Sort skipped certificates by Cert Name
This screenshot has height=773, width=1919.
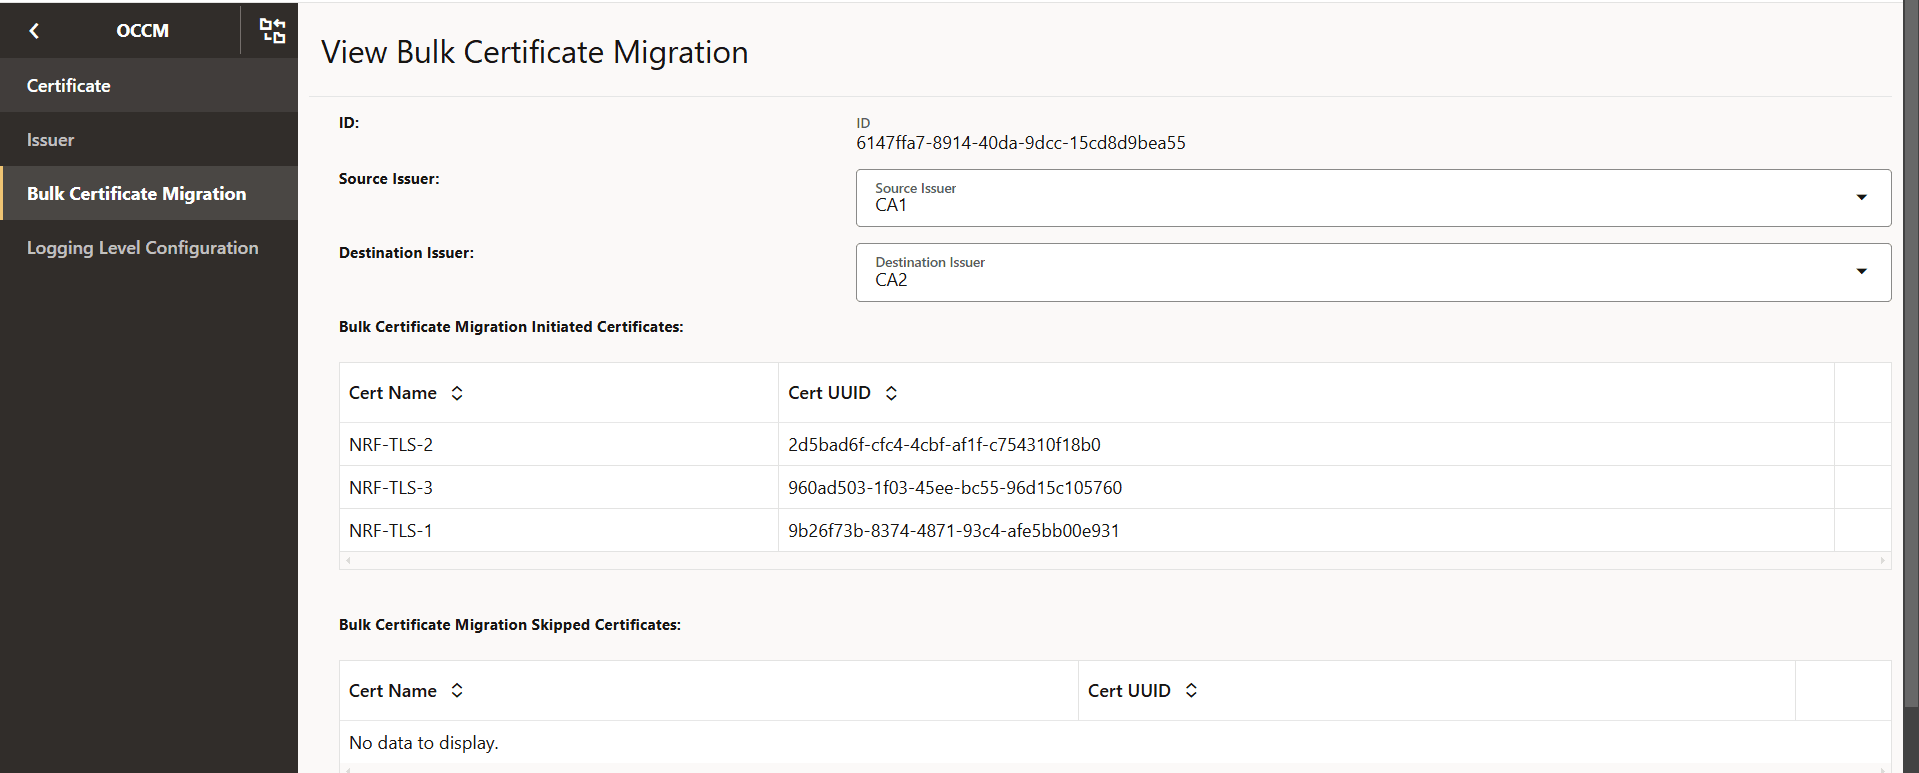(x=457, y=691)
